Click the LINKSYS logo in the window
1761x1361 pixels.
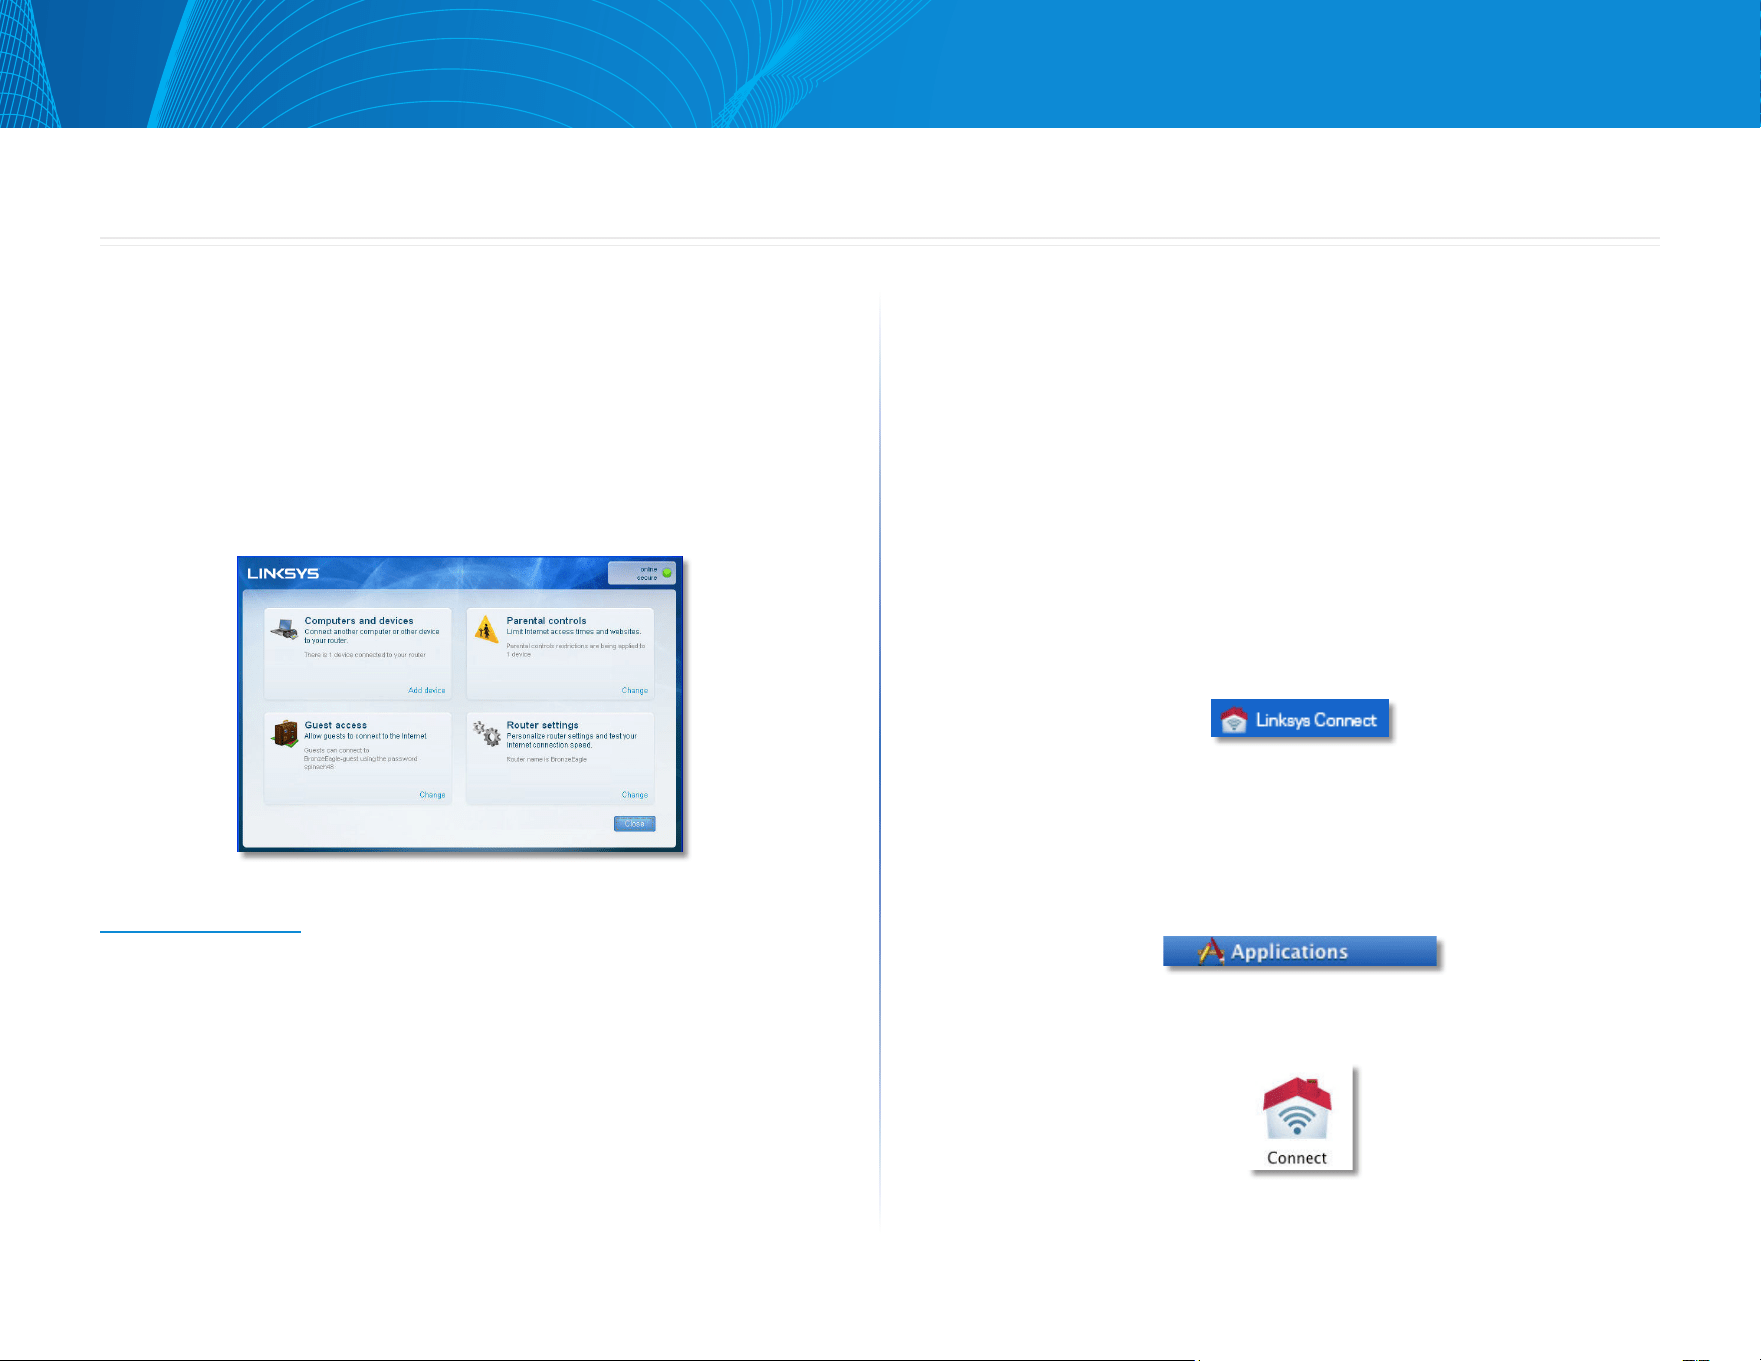pyautogui.click(x=283, y=573)
